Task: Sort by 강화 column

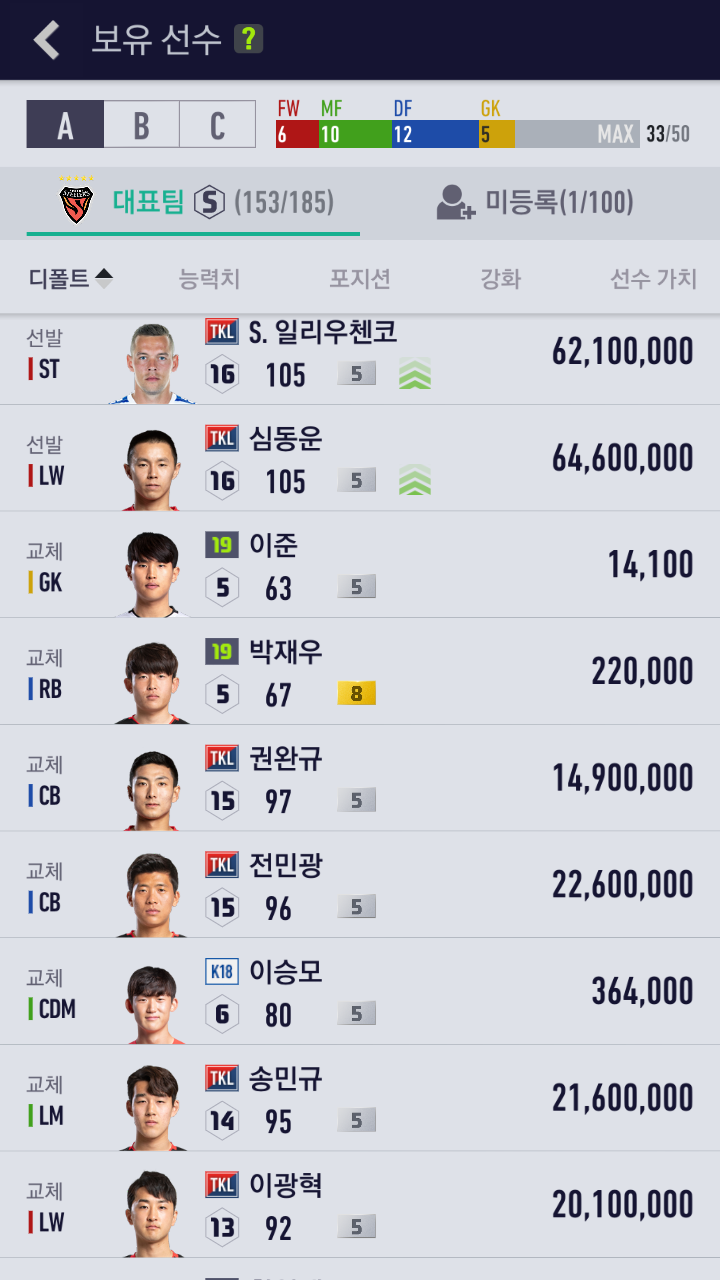Action: pos(501,279)
